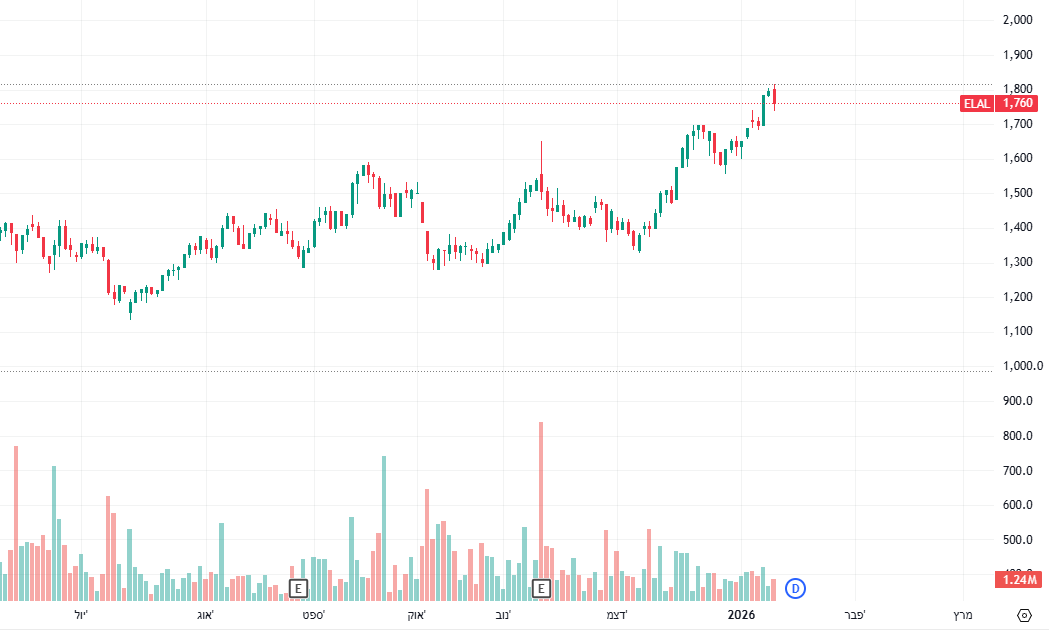
Task: Click the 1,000.0 price scale label
Action: tap(1020, 366)
